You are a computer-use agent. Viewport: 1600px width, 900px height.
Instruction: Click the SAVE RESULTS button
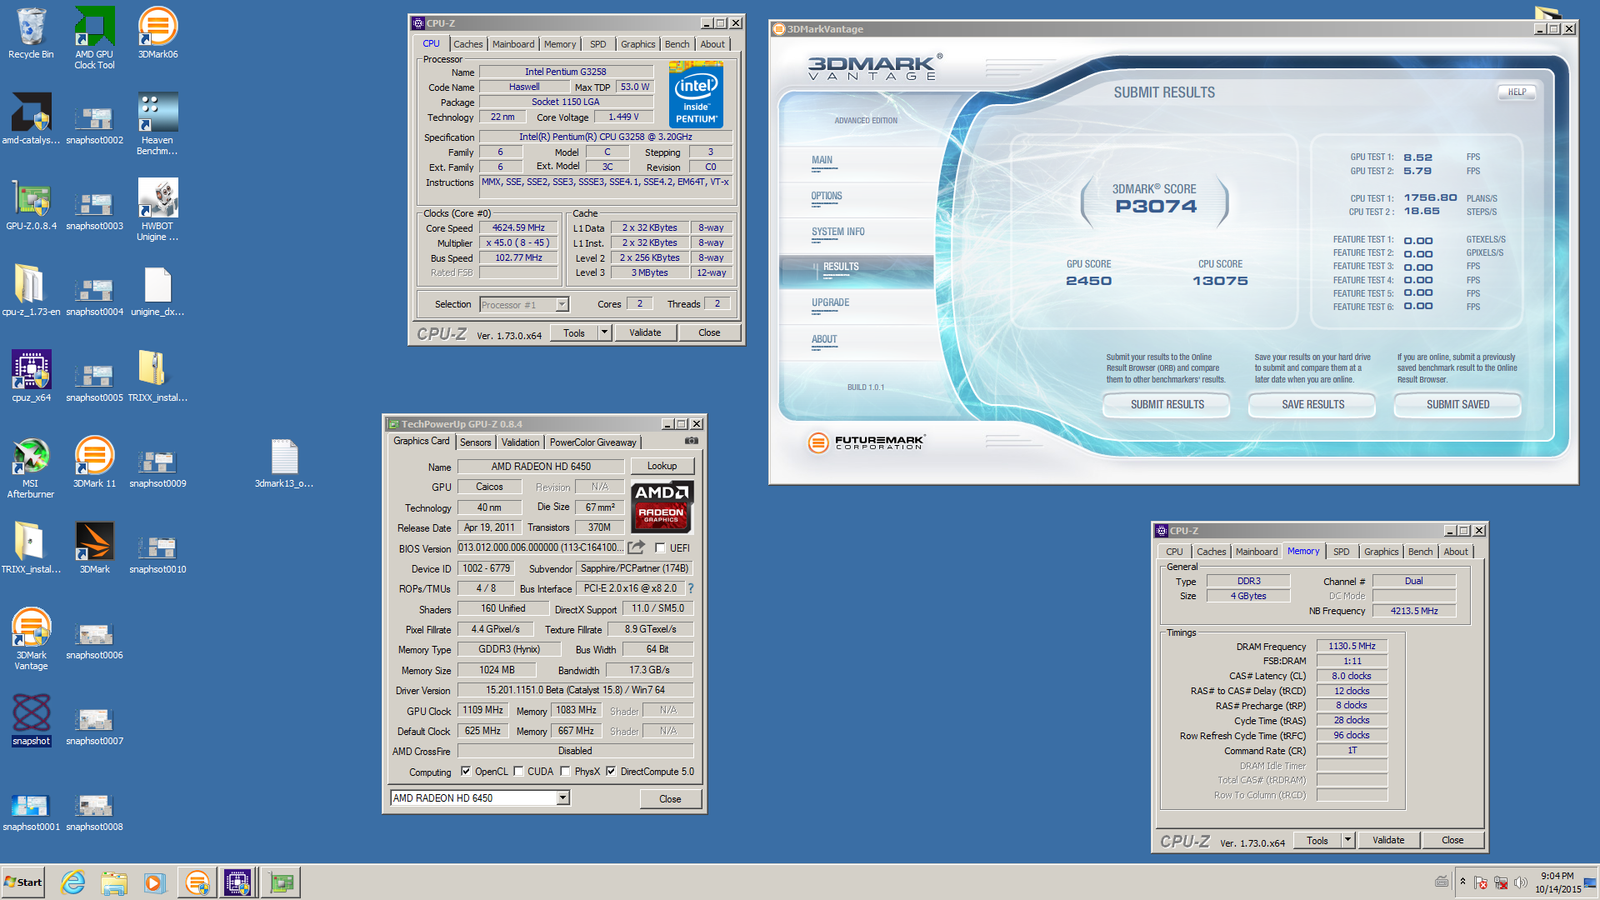click(x=1312, y=405)
